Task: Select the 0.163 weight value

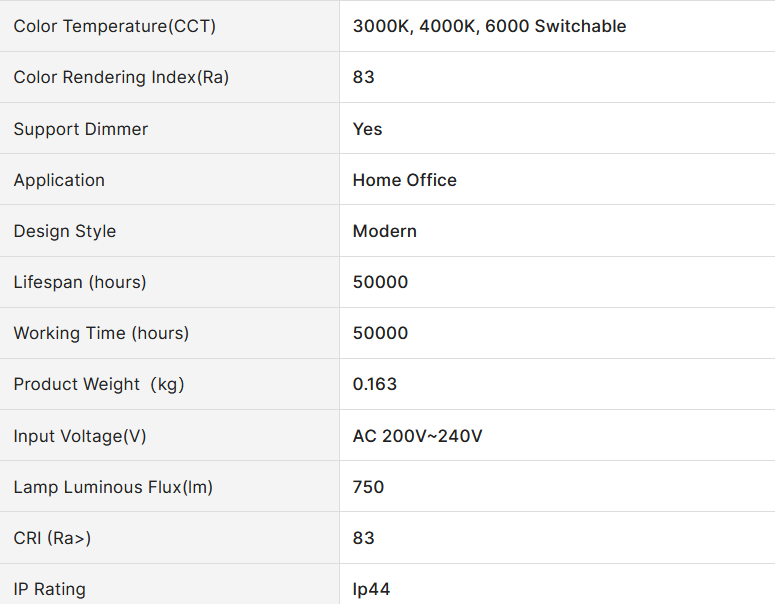Action: click(x=375, y=384)
